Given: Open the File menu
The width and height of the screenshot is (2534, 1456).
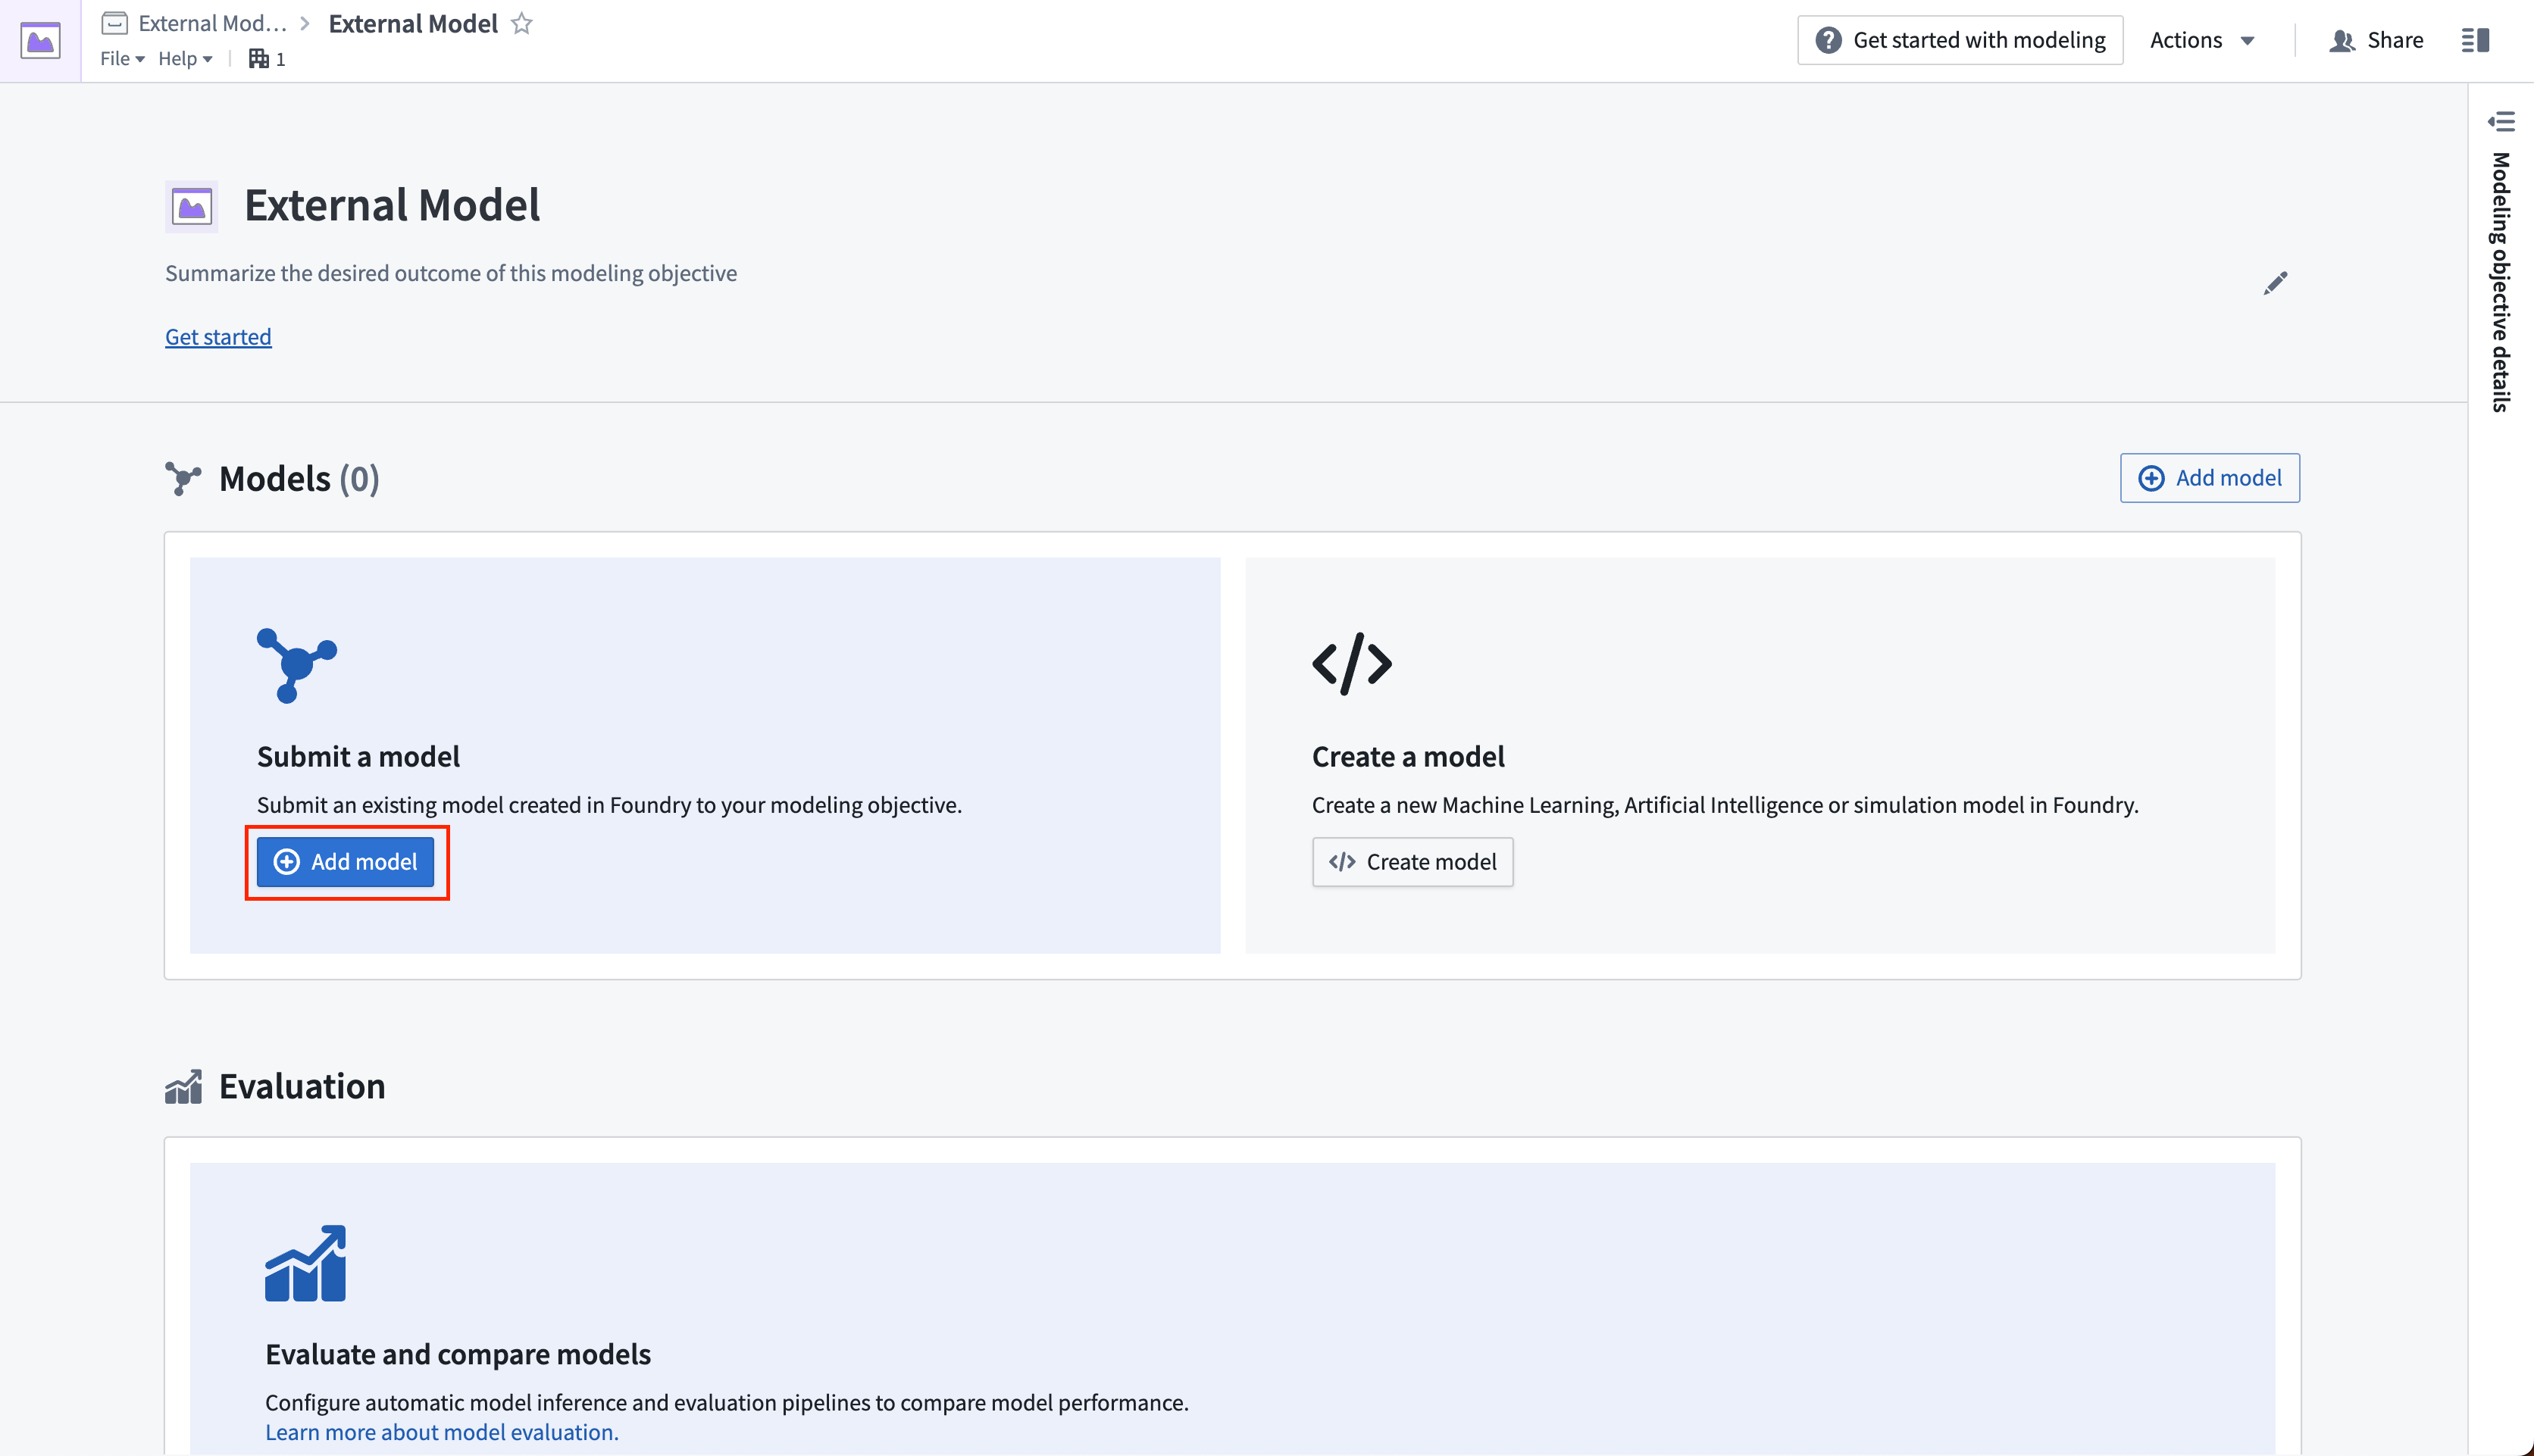Looking at the screenshot, I should pyautogui.click(x=118, y=58).
